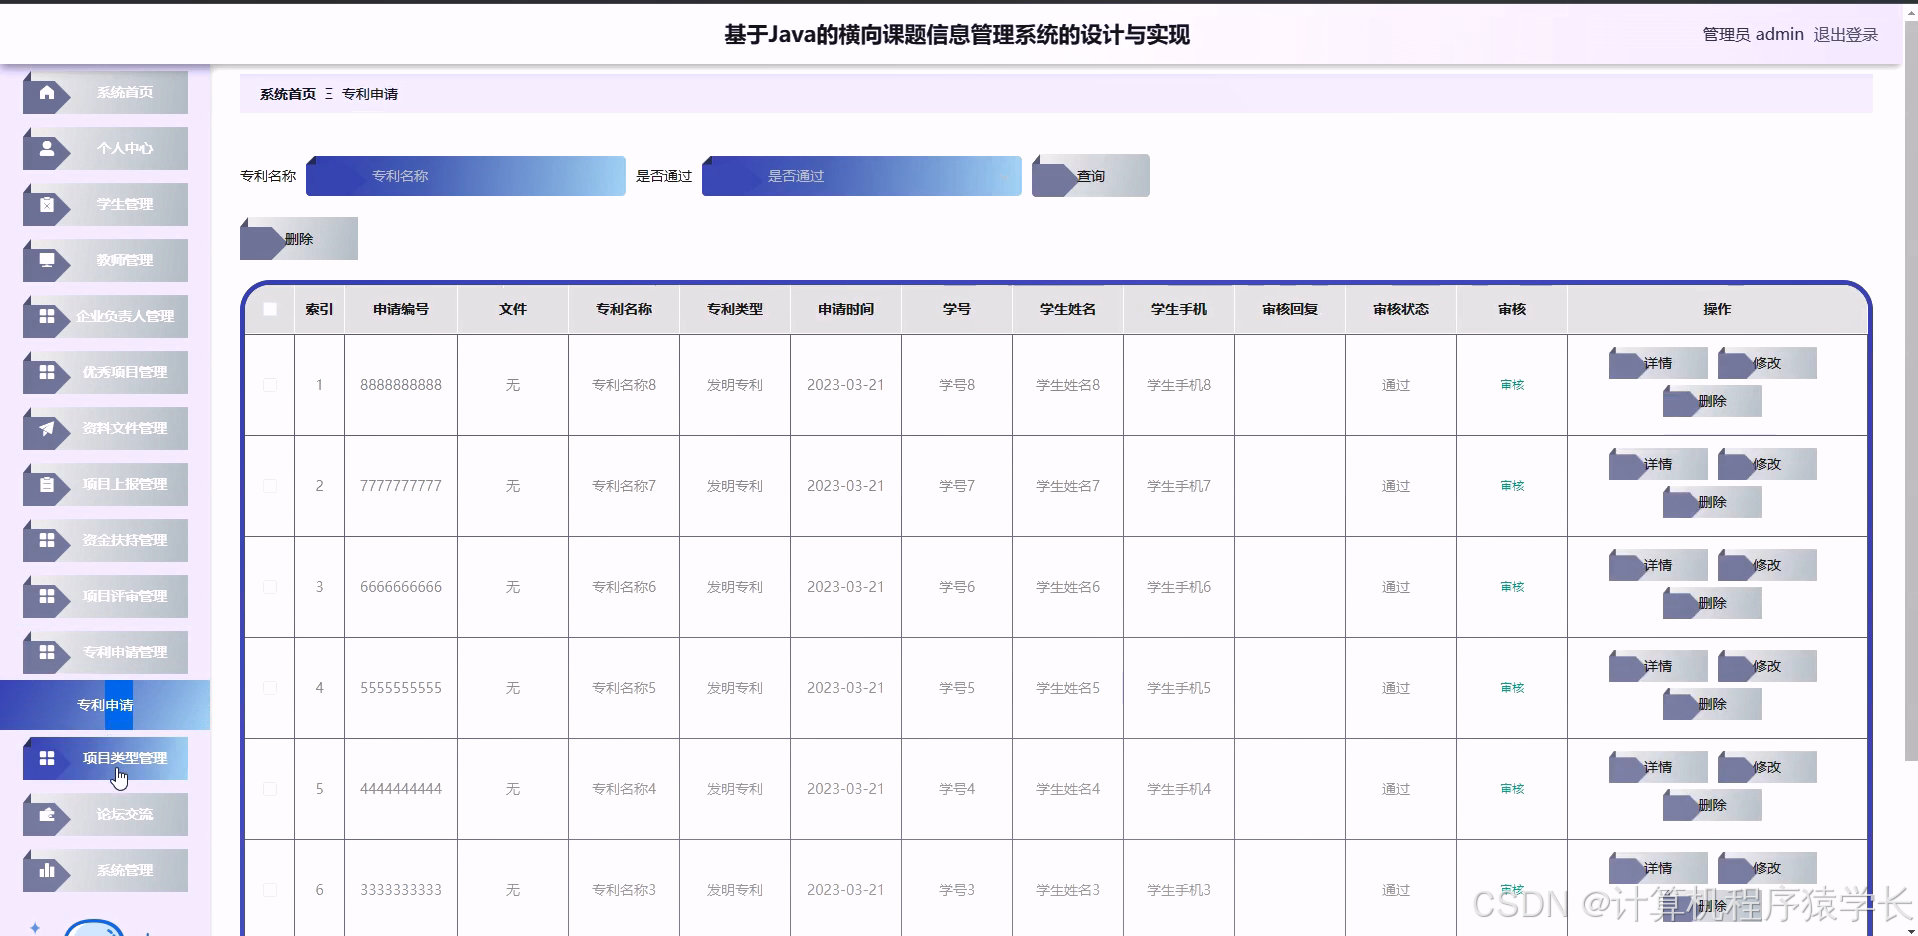Viewport: 1918px width, 936px height.
Task: Check the row with 申请编号 4444444444
Action: 270,789
